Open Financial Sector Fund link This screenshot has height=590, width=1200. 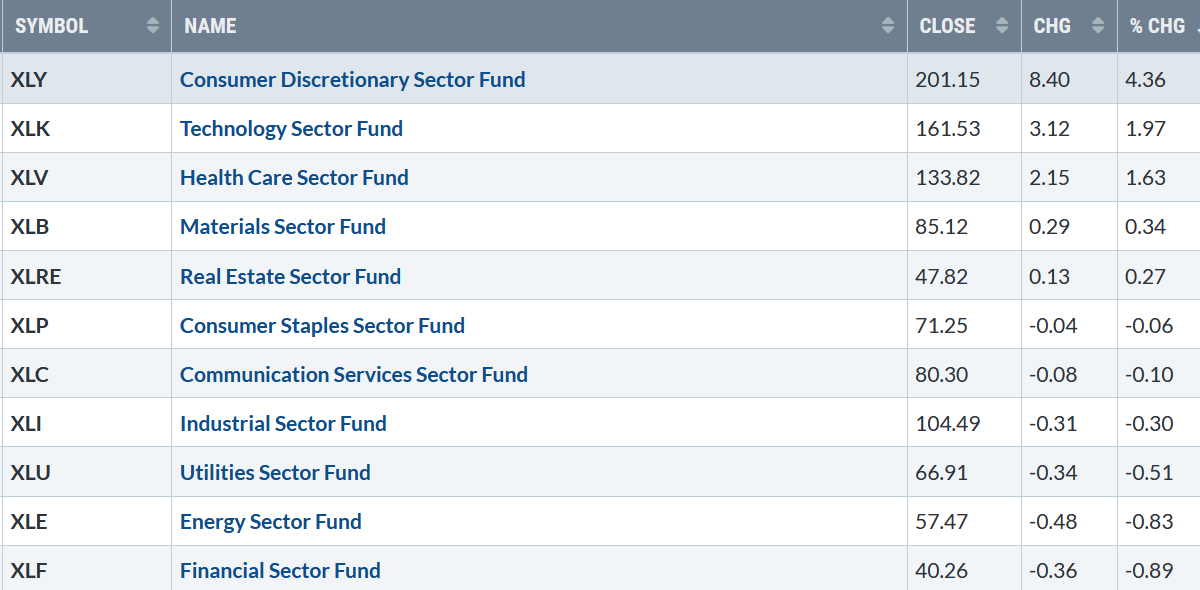click(280, 570)
